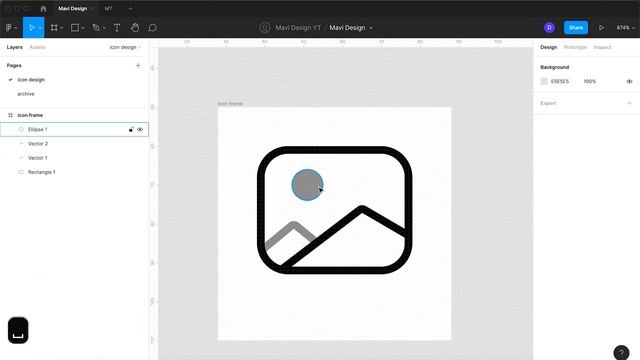The width and height of the screenshot is (640, 360).
Task: Click the Export section label
Action: [x=548, y=103]
